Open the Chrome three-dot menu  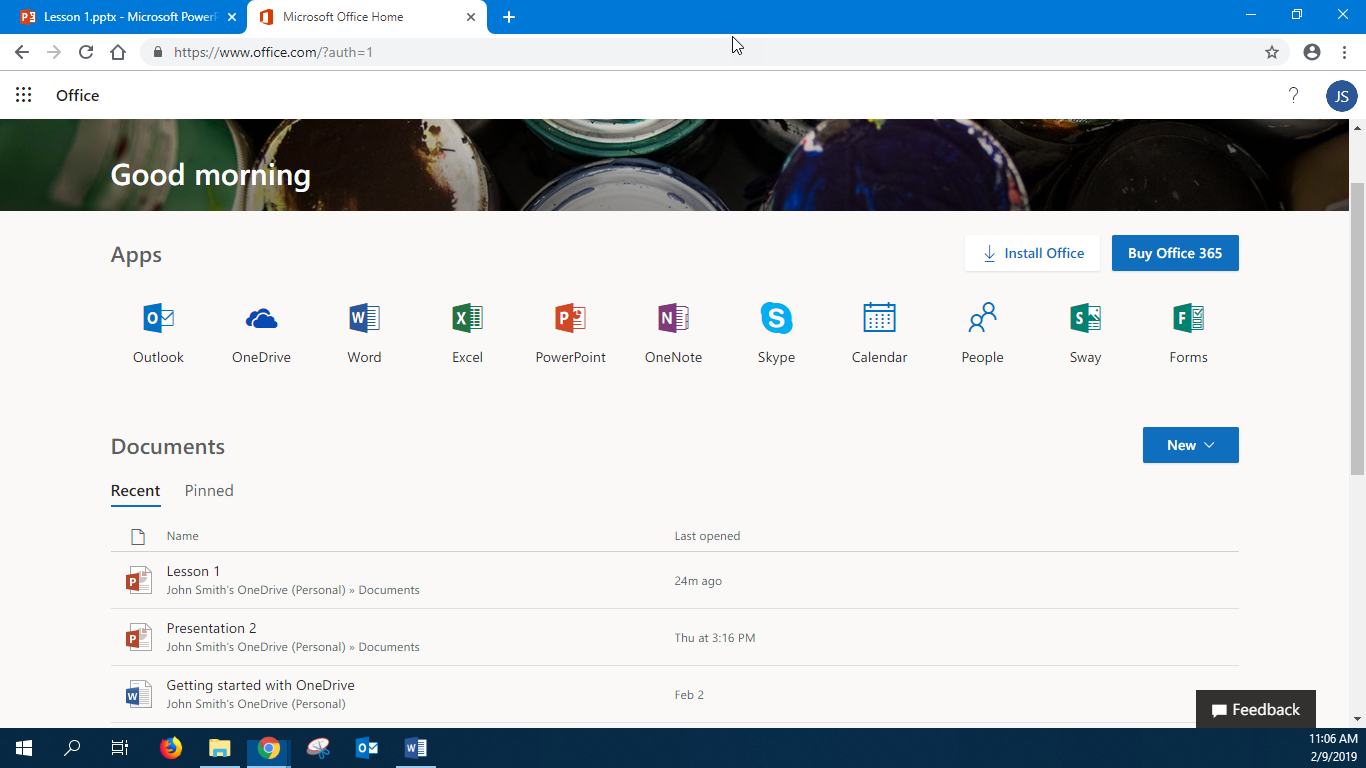[x=1343, y=52]
